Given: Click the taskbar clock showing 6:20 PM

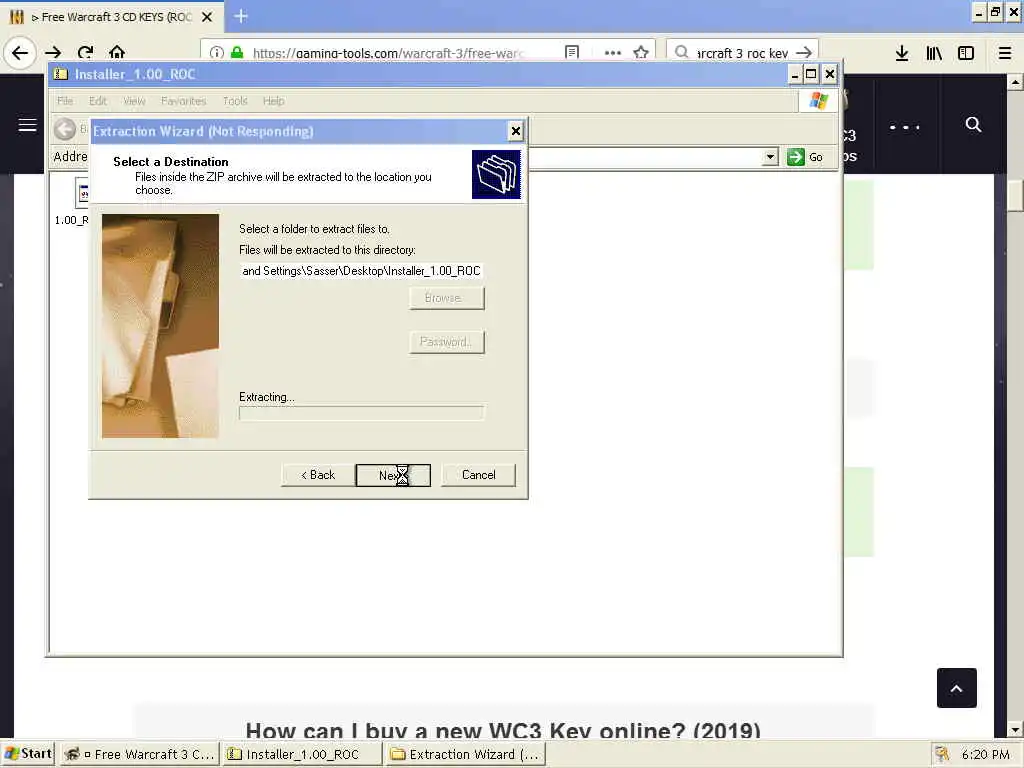Looking at the screenshot, I should pyautogui.click(x=985, y=754).
